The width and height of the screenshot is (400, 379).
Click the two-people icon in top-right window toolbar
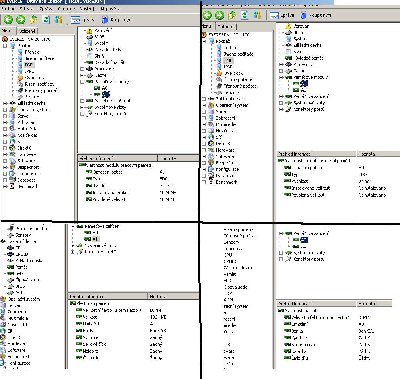tap(257, 15)
